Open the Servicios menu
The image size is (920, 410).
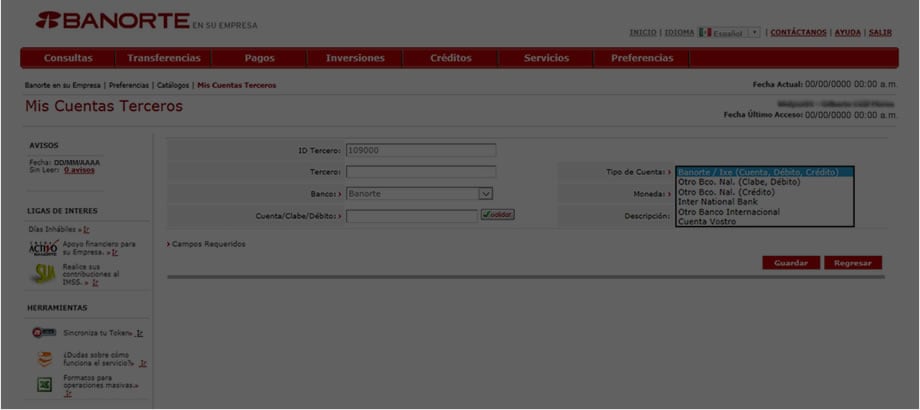pos(546,58)
